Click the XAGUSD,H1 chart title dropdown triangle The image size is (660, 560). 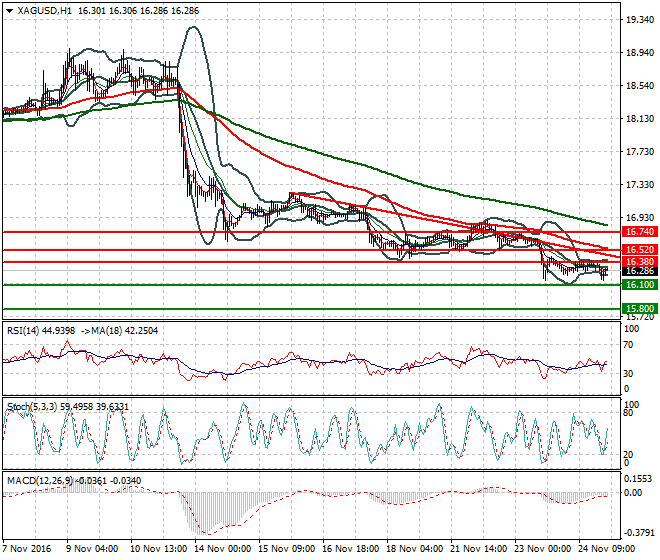click(10, 11)
